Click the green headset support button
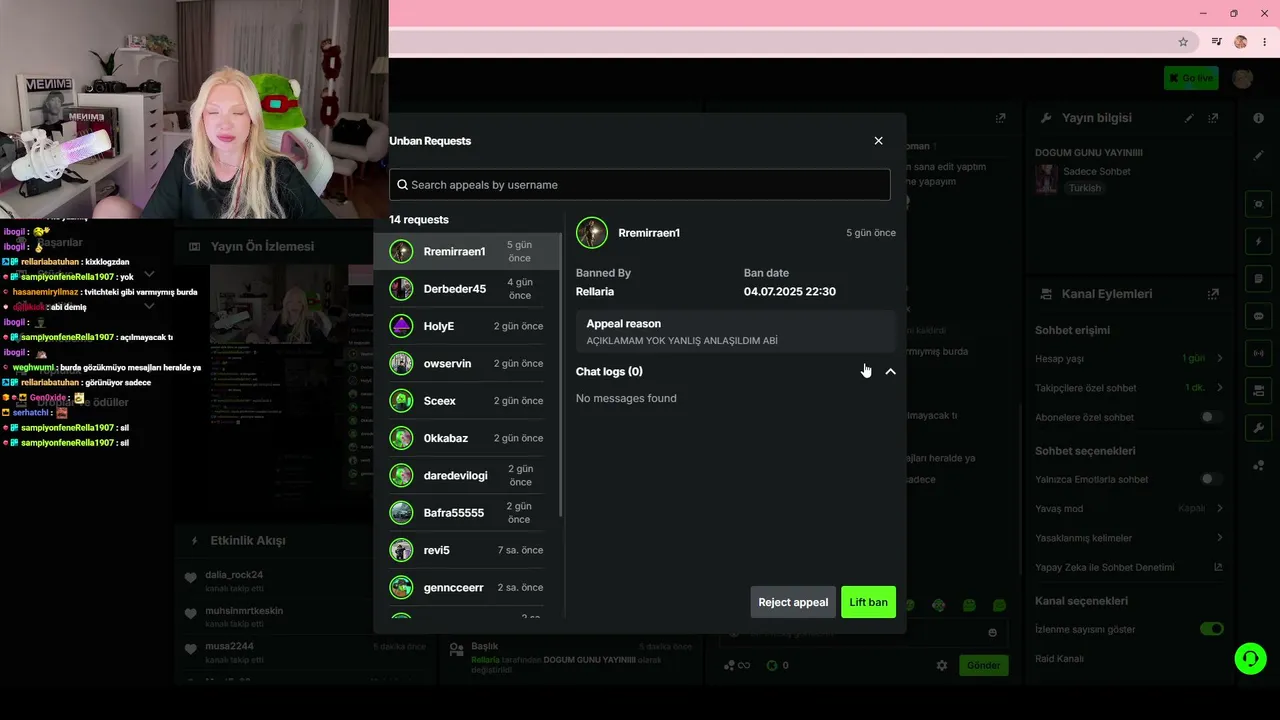The width and height of the screenshot is (1280, 720). pos(1250,659)
